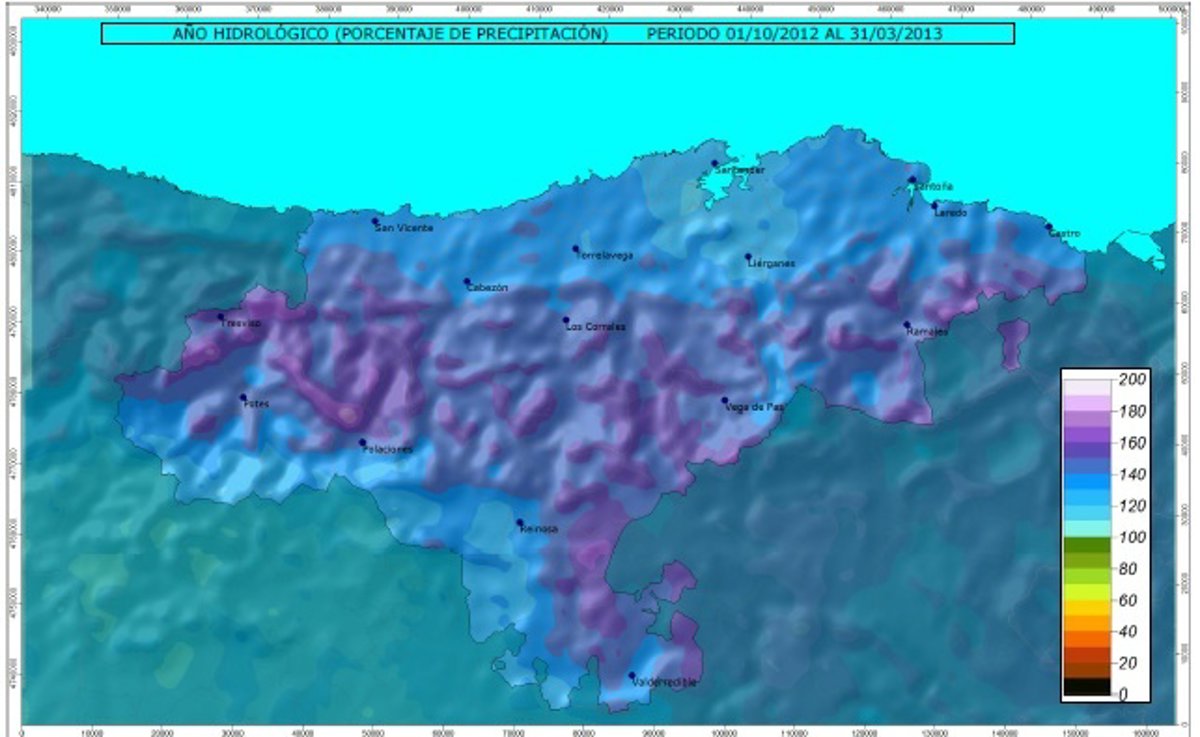Click the San Vicente label
This screenshot has width=1200, height=737.
pyautogui.click(x=404, y=229)
